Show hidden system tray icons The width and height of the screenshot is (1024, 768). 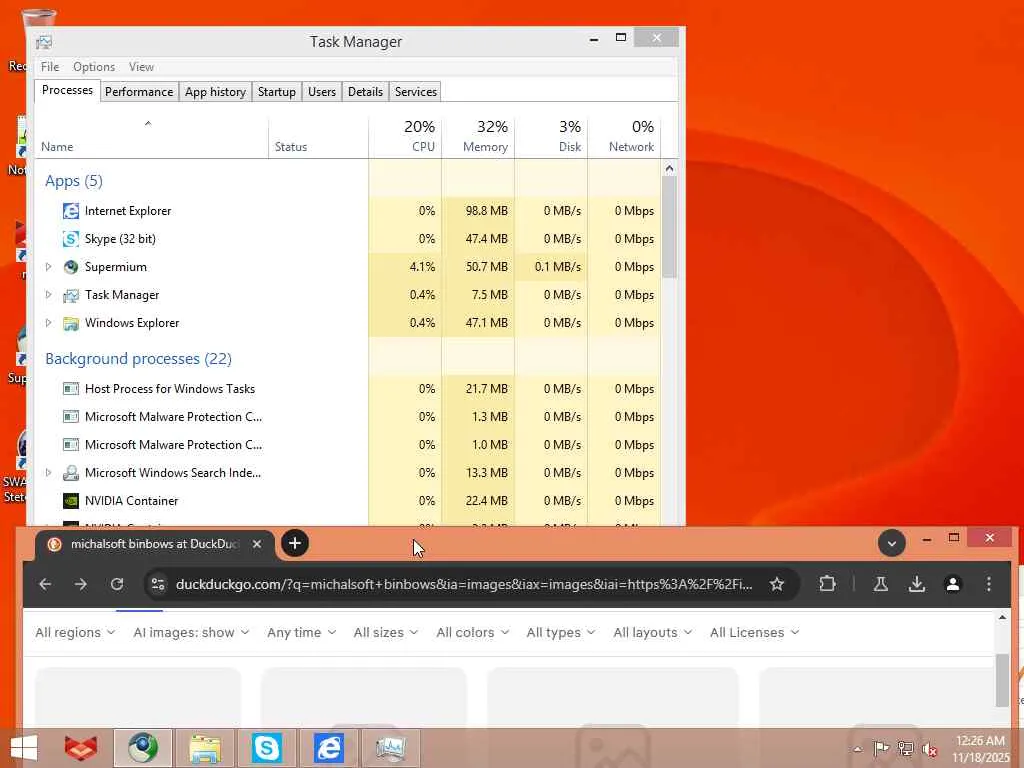[x=858, y=749]
